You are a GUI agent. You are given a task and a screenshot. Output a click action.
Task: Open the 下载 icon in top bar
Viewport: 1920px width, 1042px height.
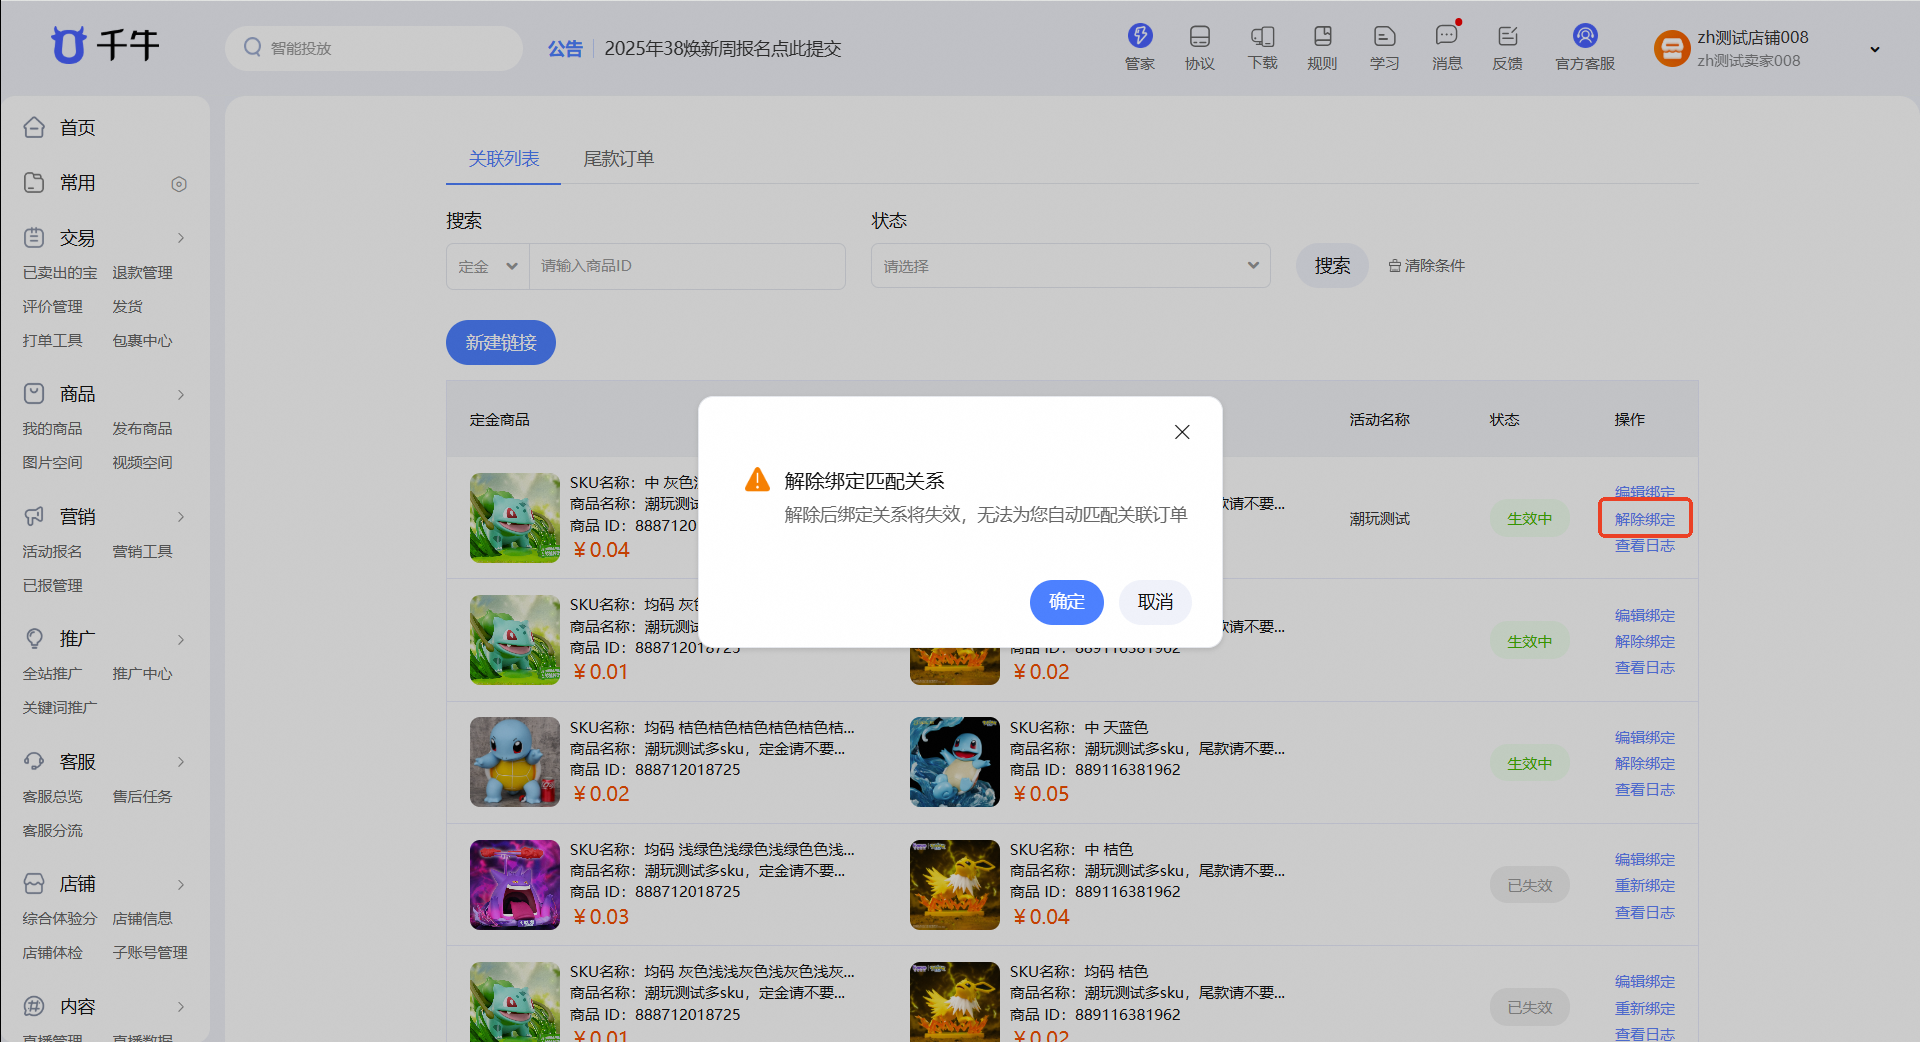pyautogui.click(x=1262, y=36)
